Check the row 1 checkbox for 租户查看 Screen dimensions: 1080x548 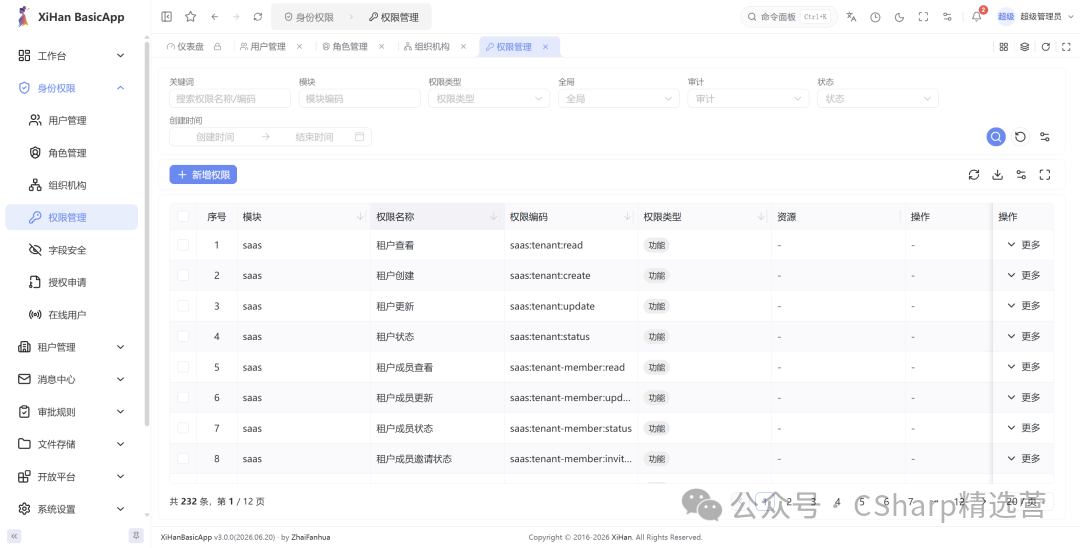tap(183, 245)
